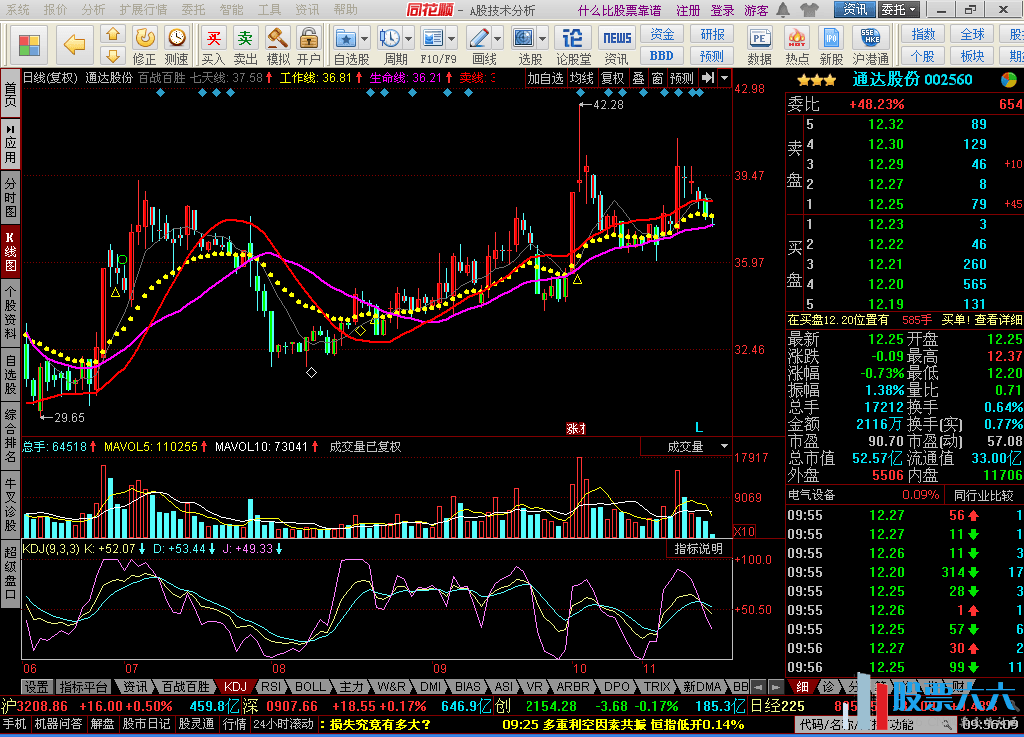The width and height of the screenshot is (1024, 737).
Task: Click the 修正 refresh icon
Action: [x=144, y=38]
